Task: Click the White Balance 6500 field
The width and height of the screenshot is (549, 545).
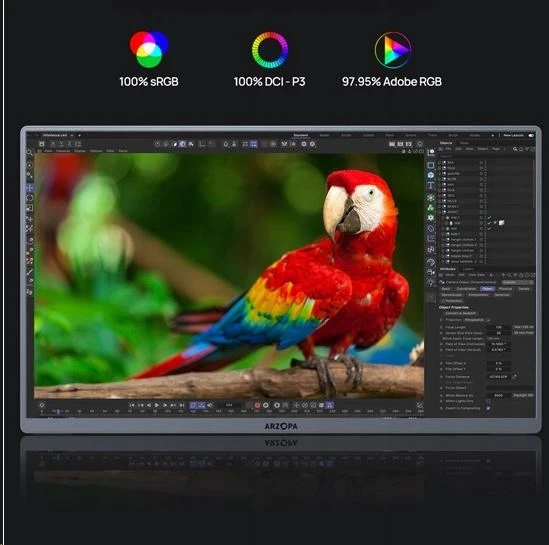Action: pos(499,395)
